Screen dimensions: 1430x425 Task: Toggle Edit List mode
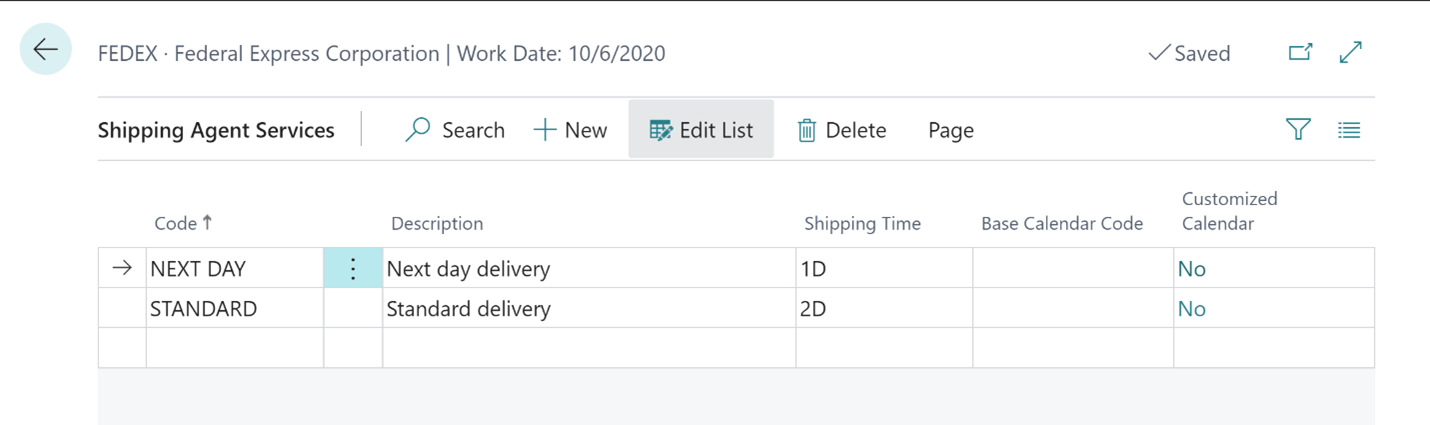coord(701,129)
